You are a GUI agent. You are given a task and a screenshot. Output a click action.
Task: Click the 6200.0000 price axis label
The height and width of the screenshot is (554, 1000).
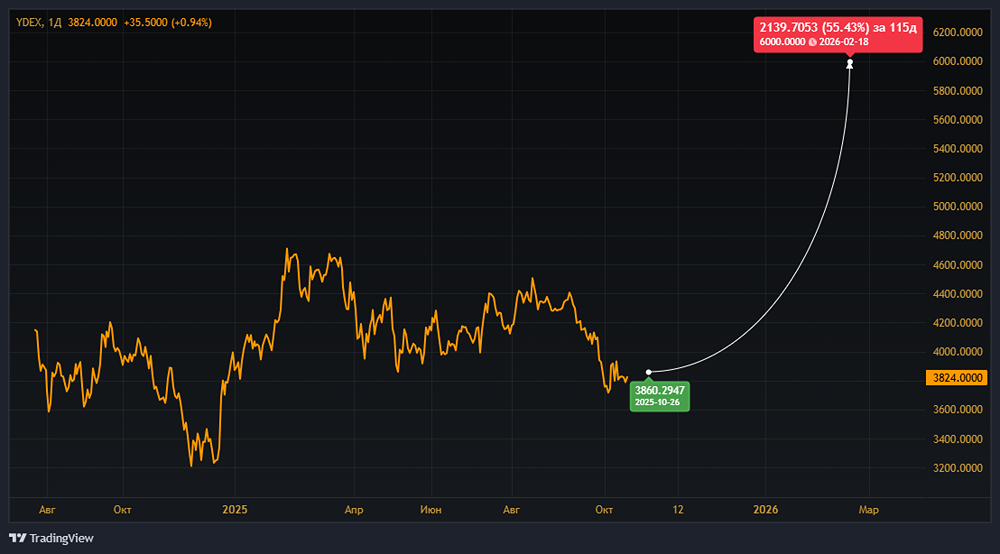tap(957, 32)
